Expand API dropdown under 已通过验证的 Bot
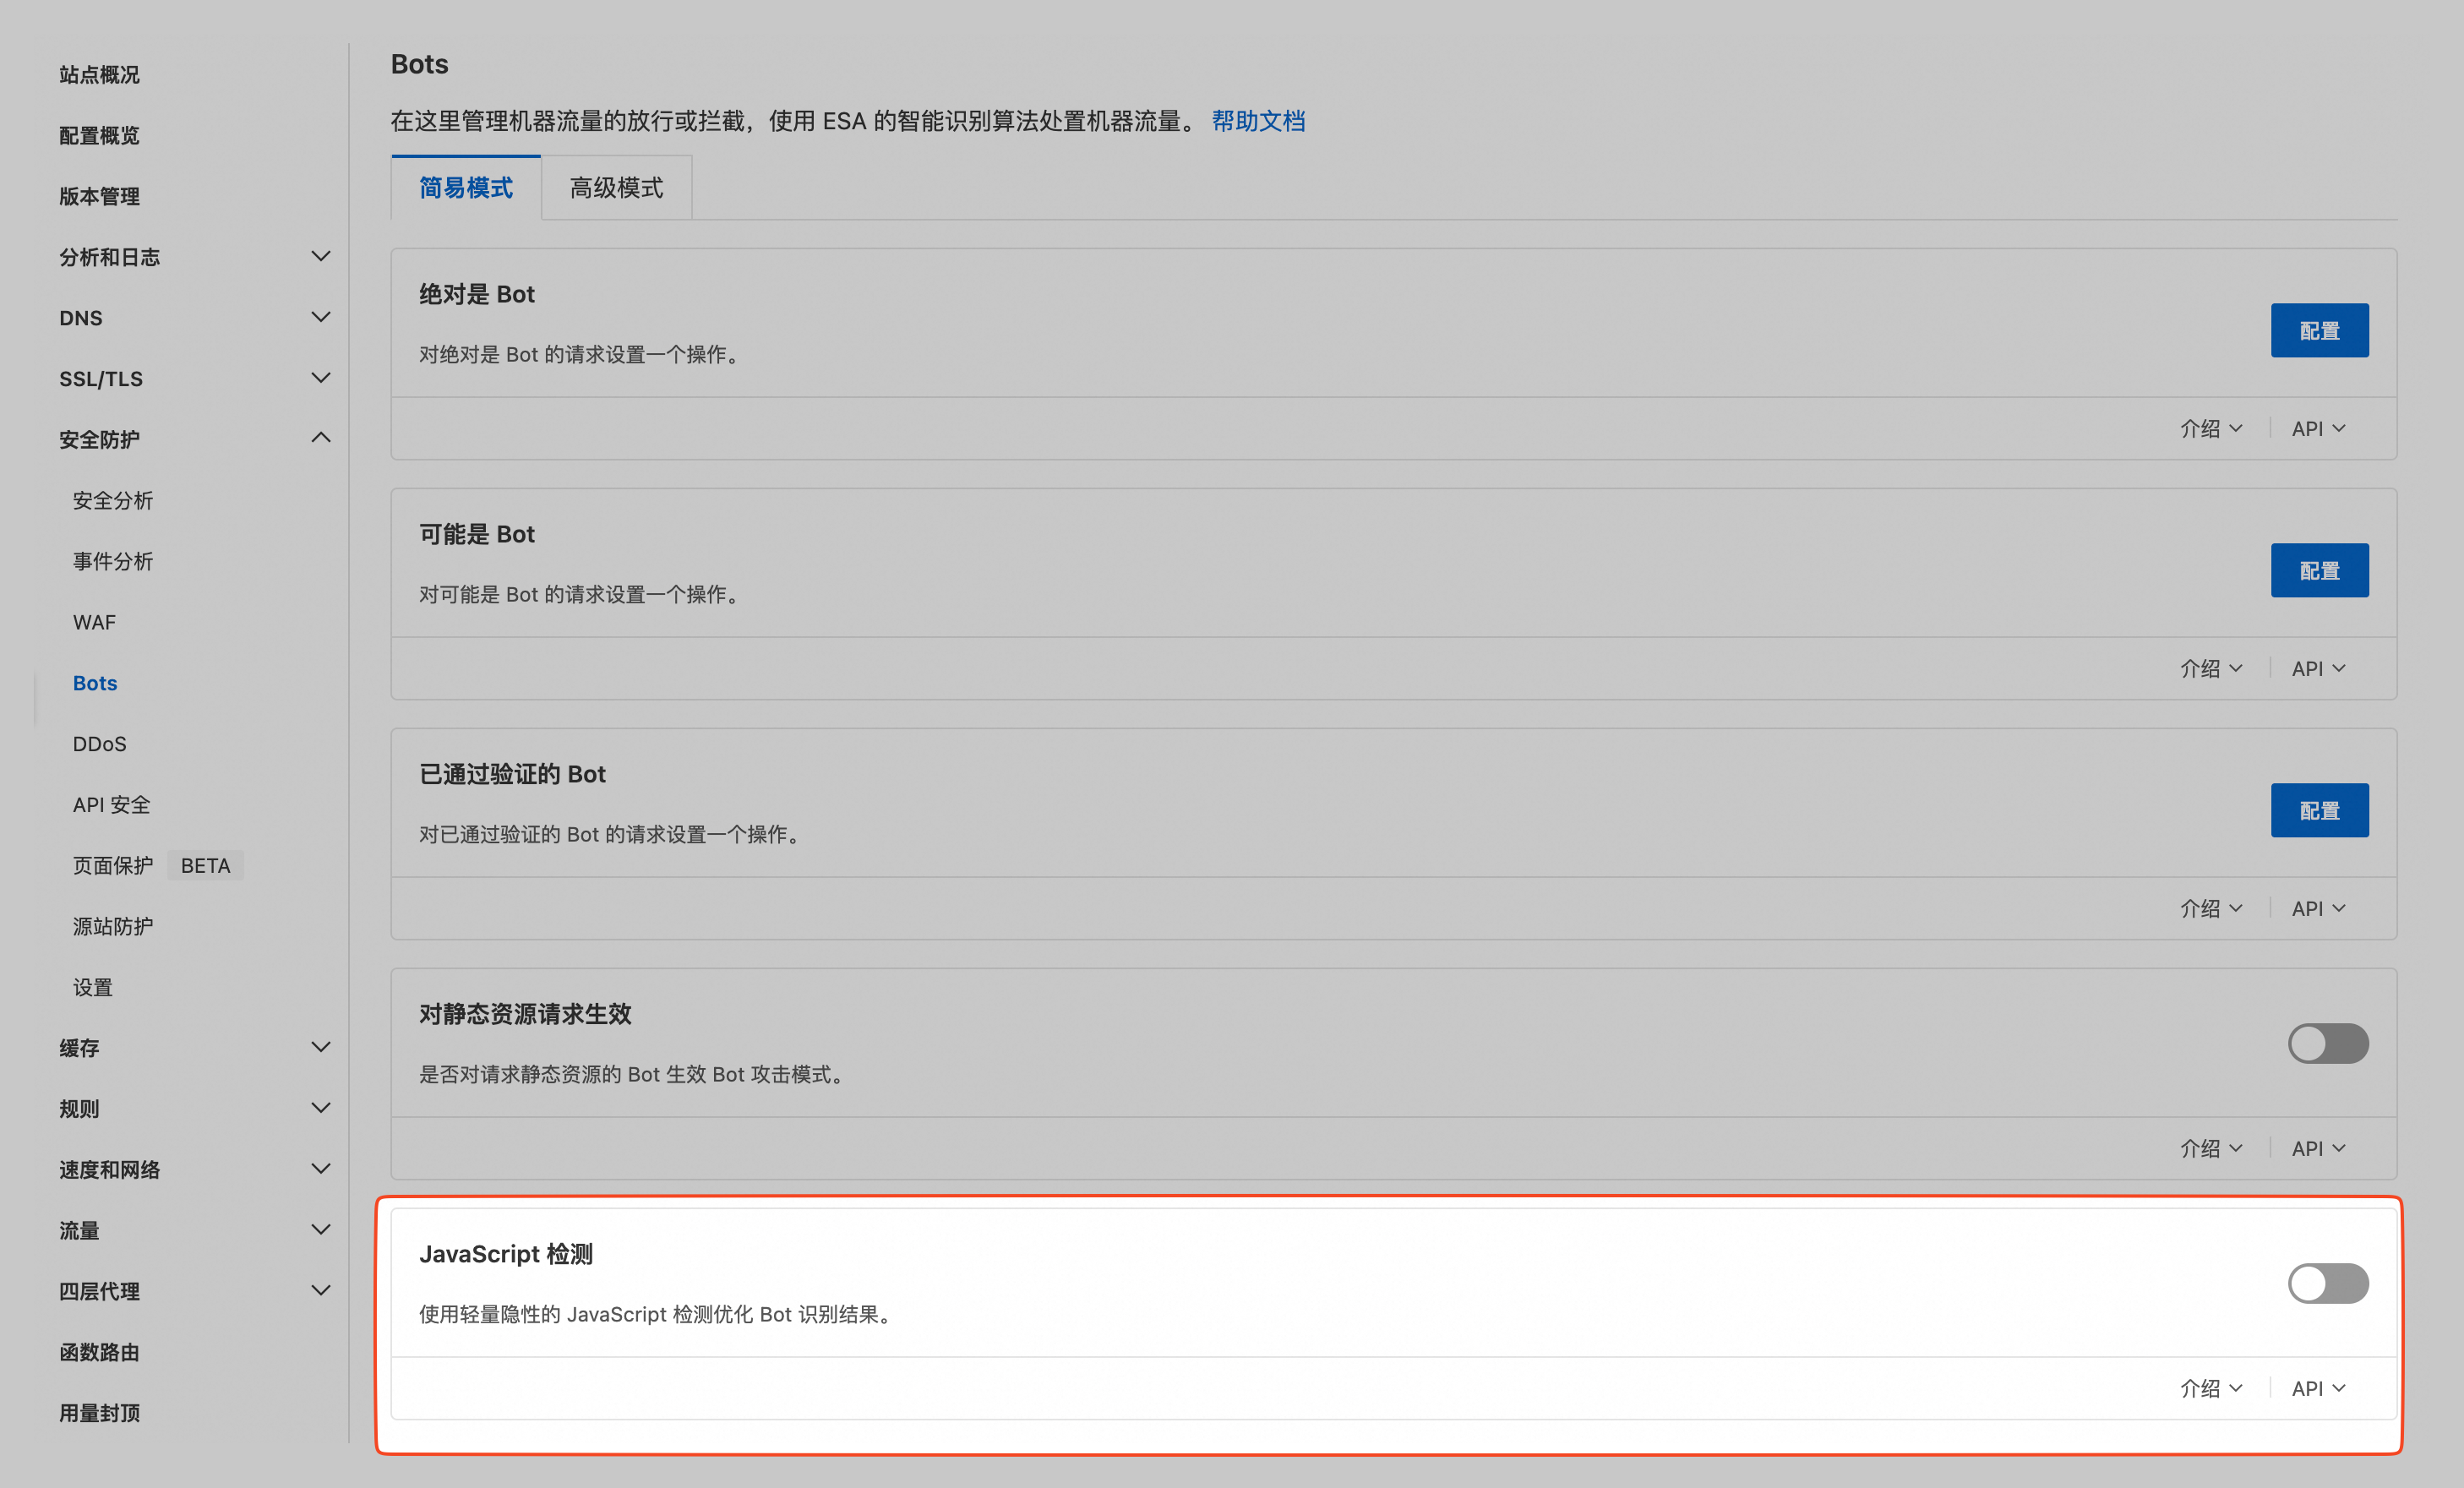The image size is (2464, 1488). point(2317,908)
